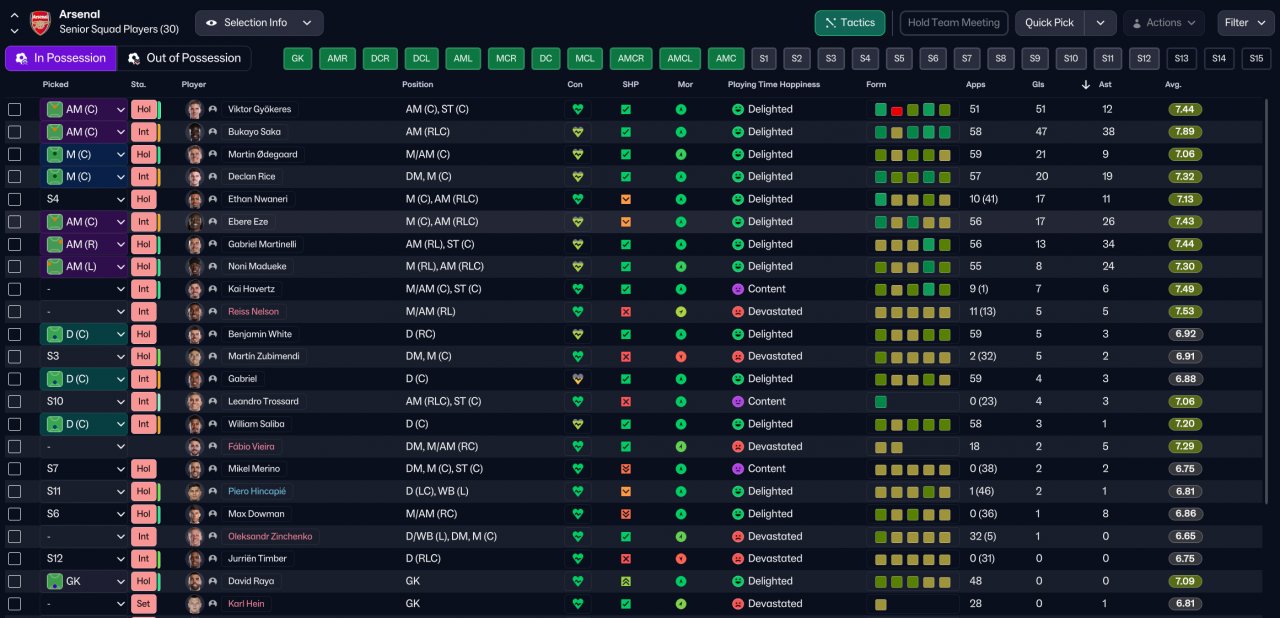
Task: Open the Selection Info dropdown
Action: tap(259, 22)
